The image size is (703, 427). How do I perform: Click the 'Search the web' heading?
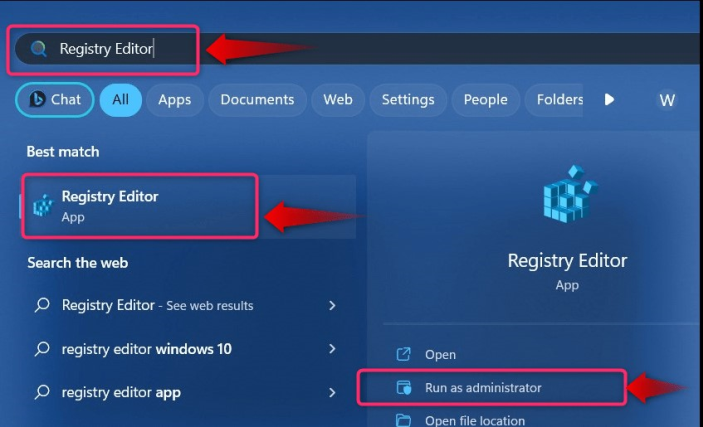click(78, 263)
